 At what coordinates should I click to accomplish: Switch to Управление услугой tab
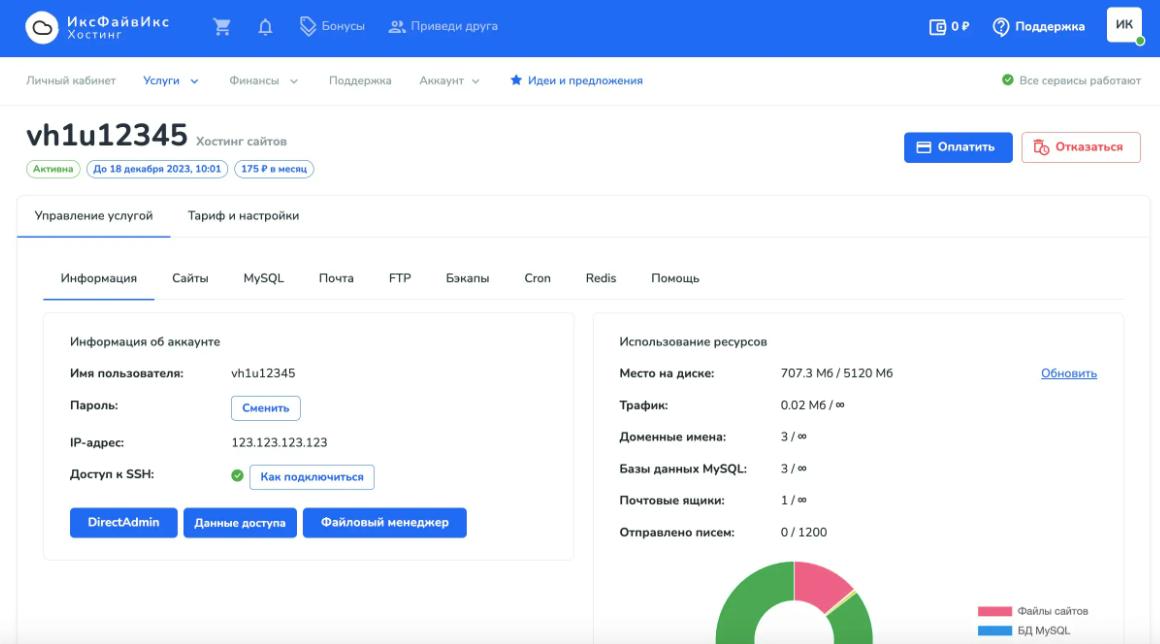[x=94, y=216]
